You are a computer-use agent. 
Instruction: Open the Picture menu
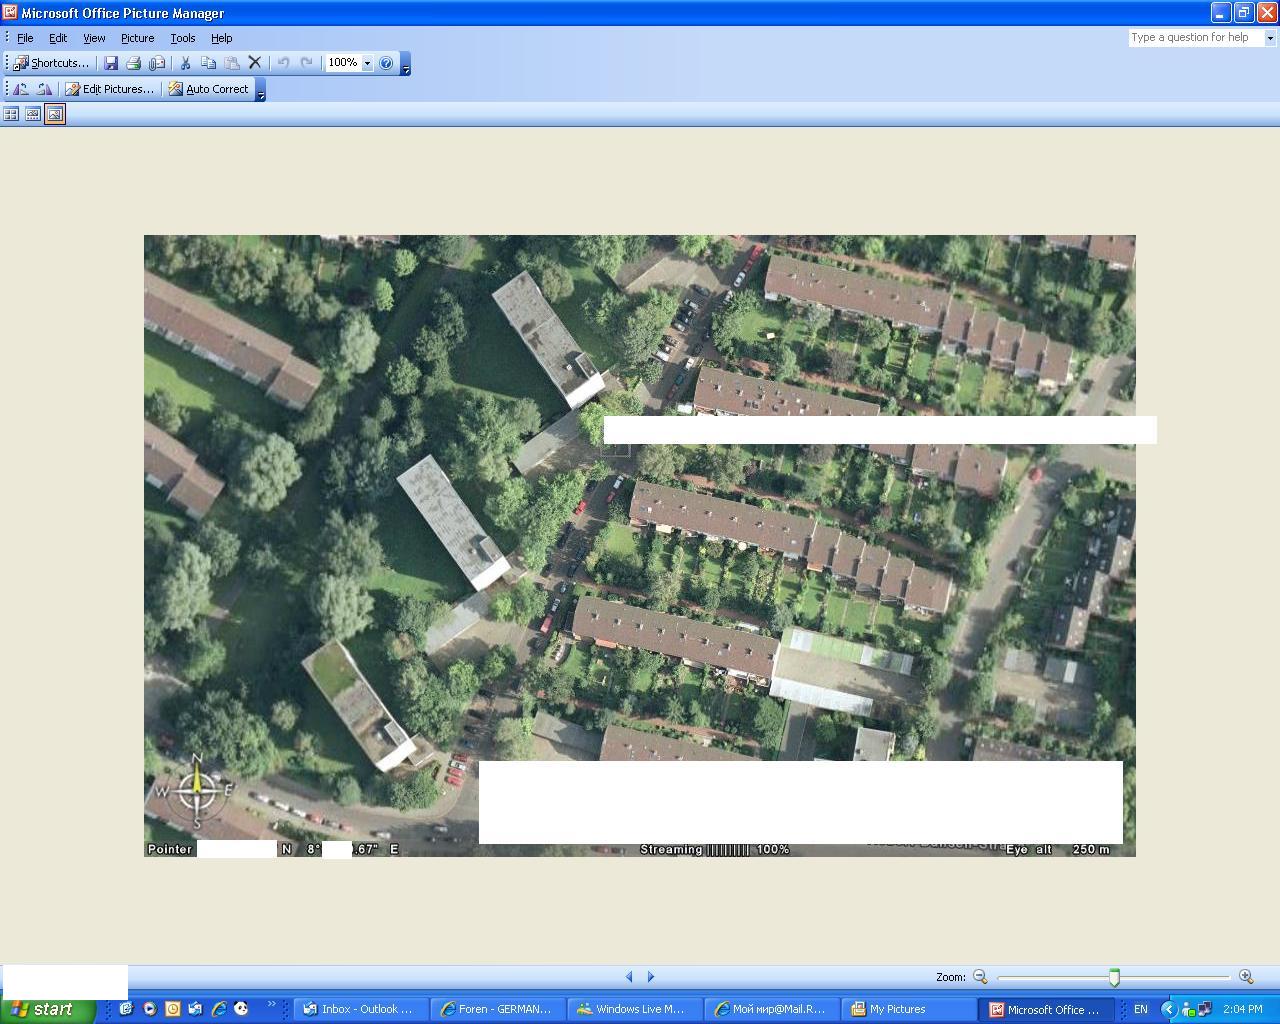click(x=137, y=38)
